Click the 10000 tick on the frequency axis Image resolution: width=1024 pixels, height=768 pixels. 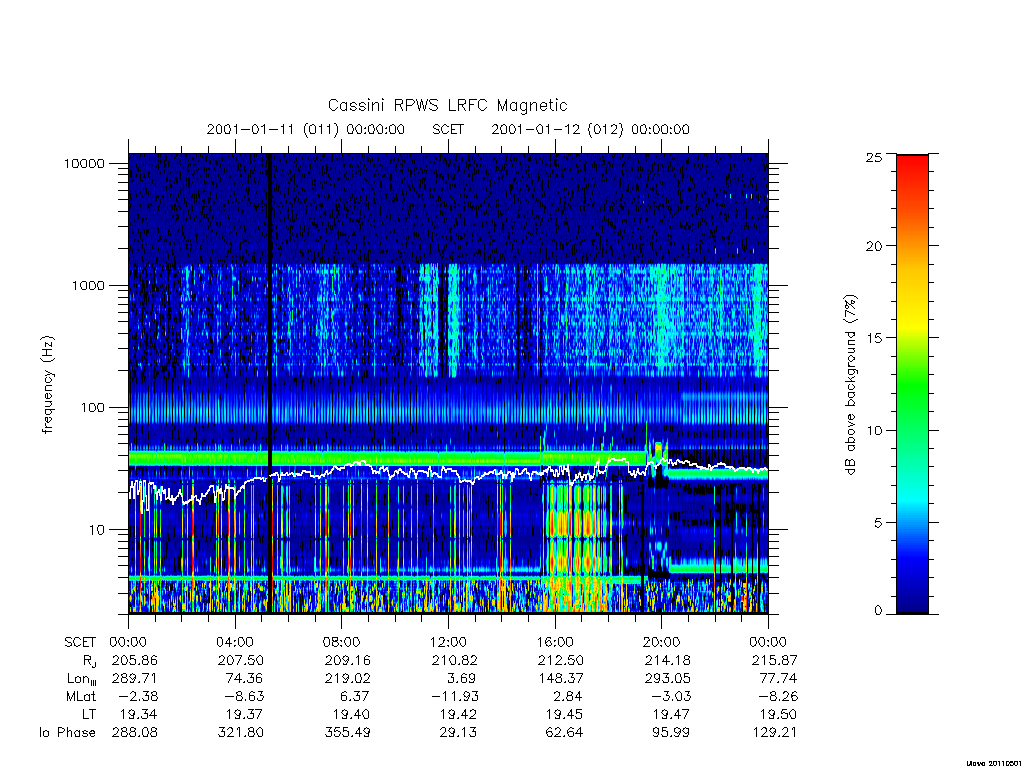tap(84, 163)
